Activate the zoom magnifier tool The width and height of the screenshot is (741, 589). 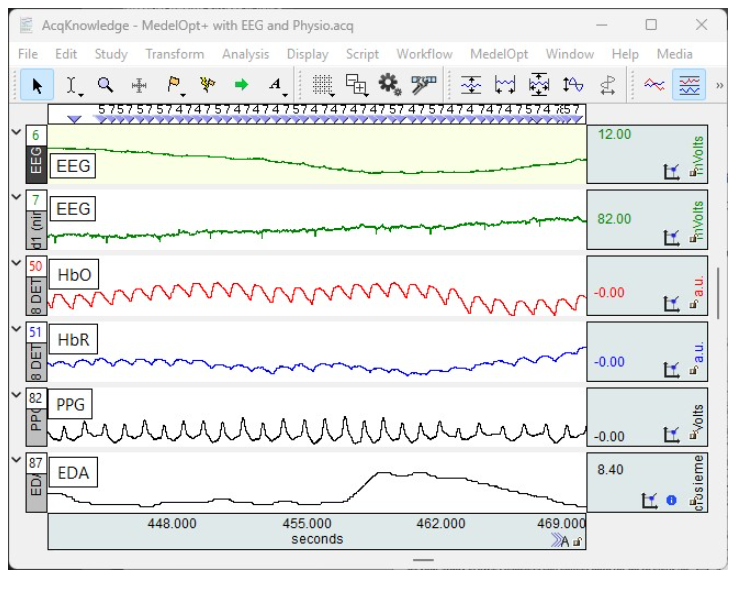pos(105,86)
